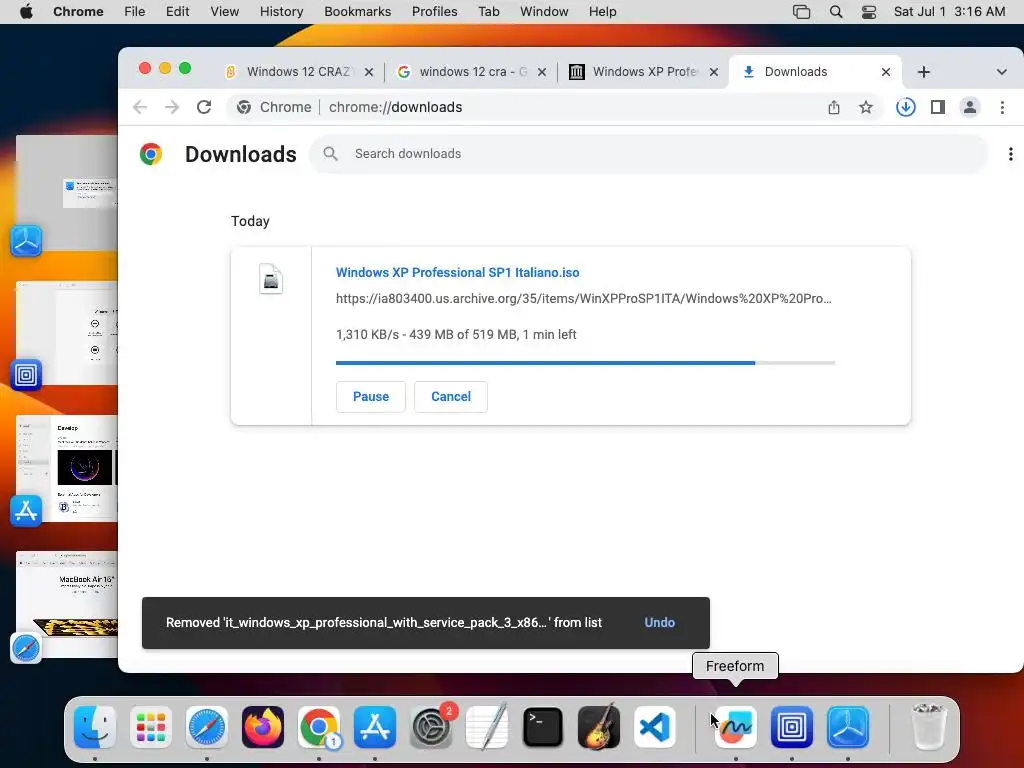1024x768 pixels.
Task: Focus the Search downloads field
Action: pyautogui.click(x=648, y=154)
